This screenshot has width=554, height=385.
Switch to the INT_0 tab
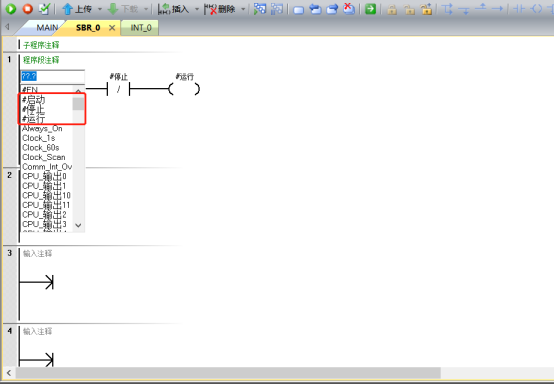141,28
